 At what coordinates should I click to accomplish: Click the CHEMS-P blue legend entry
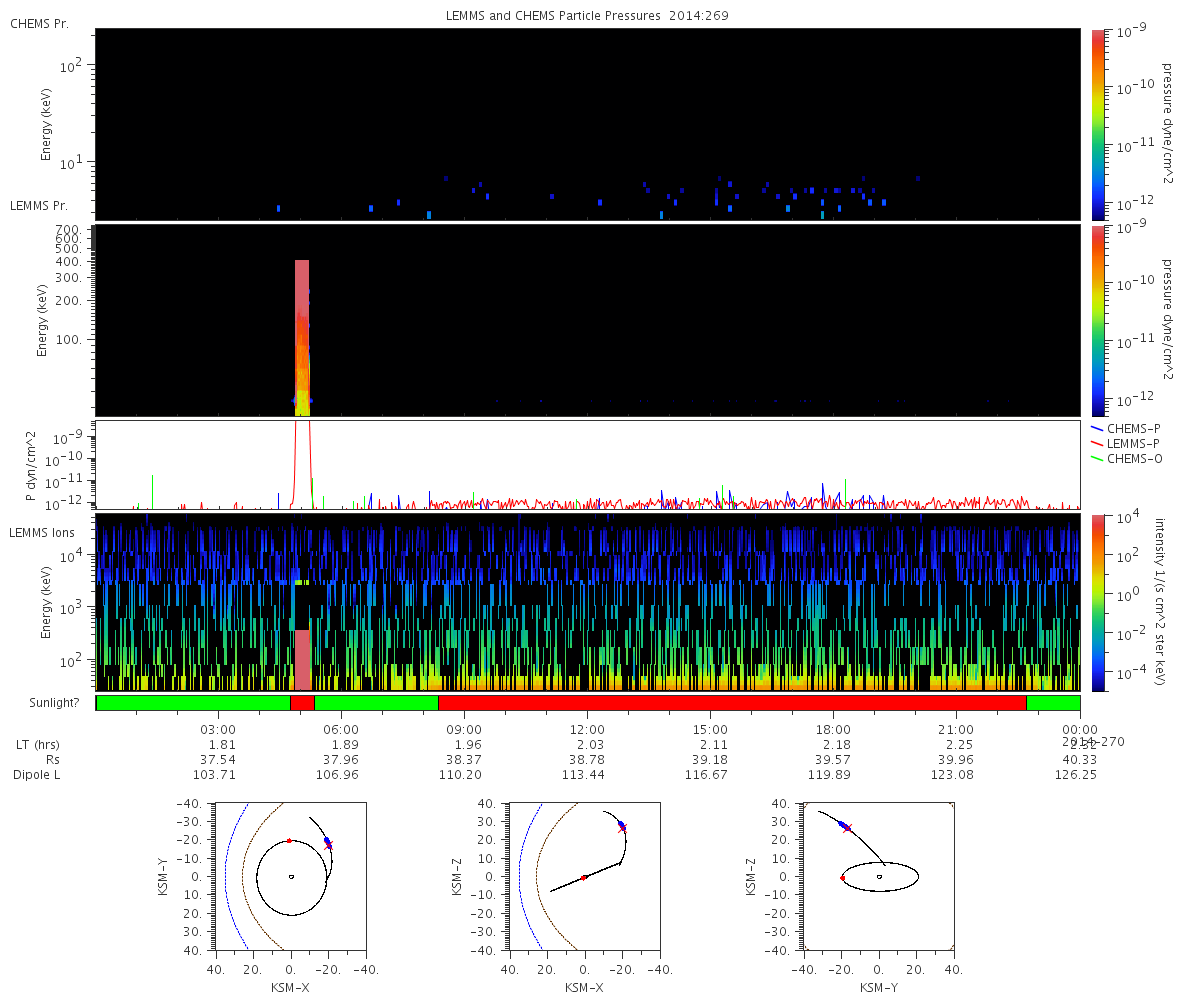click(x=1133, y=428)
